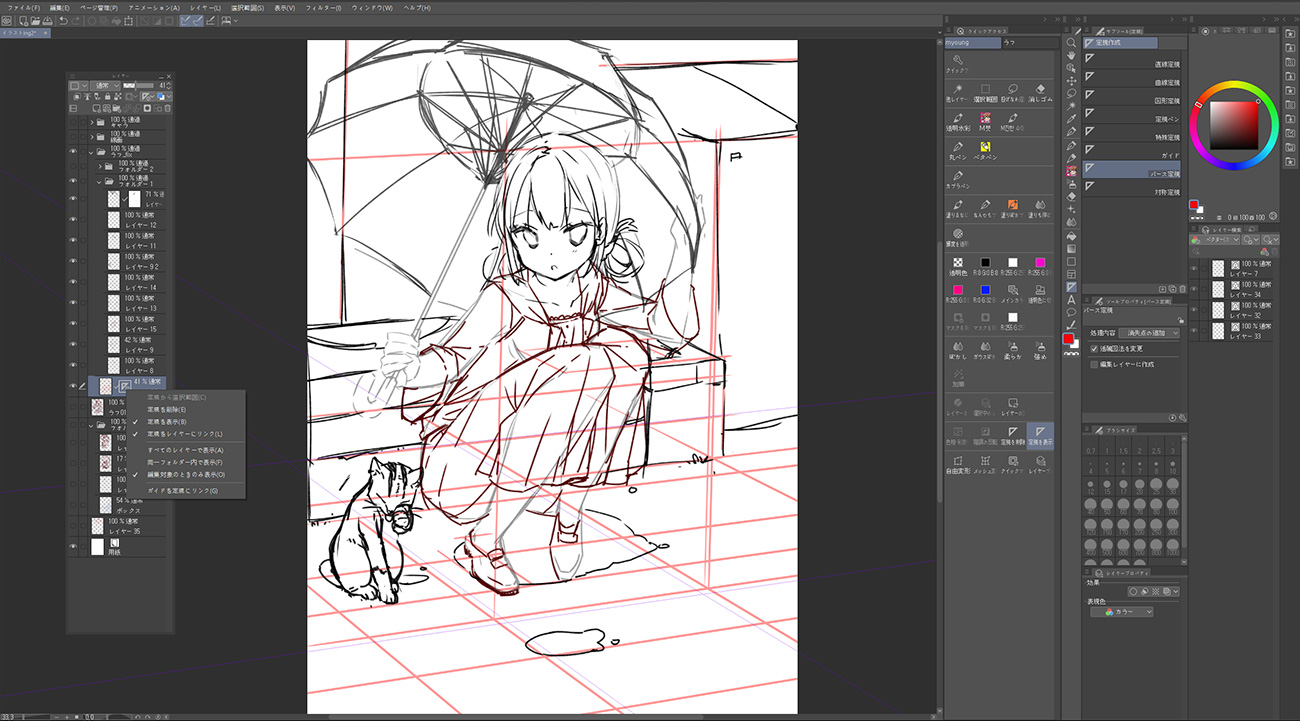The height and width of the screenshot is (721, 1300).
Task: Open the ファイル(F) menu
Action: point(22,7)
